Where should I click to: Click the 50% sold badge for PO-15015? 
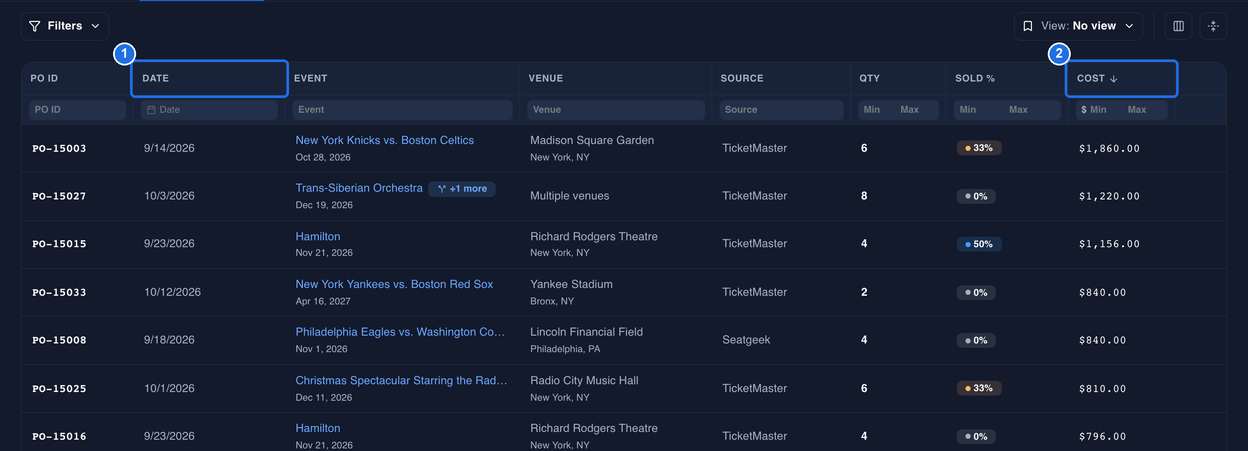(979, 244)
